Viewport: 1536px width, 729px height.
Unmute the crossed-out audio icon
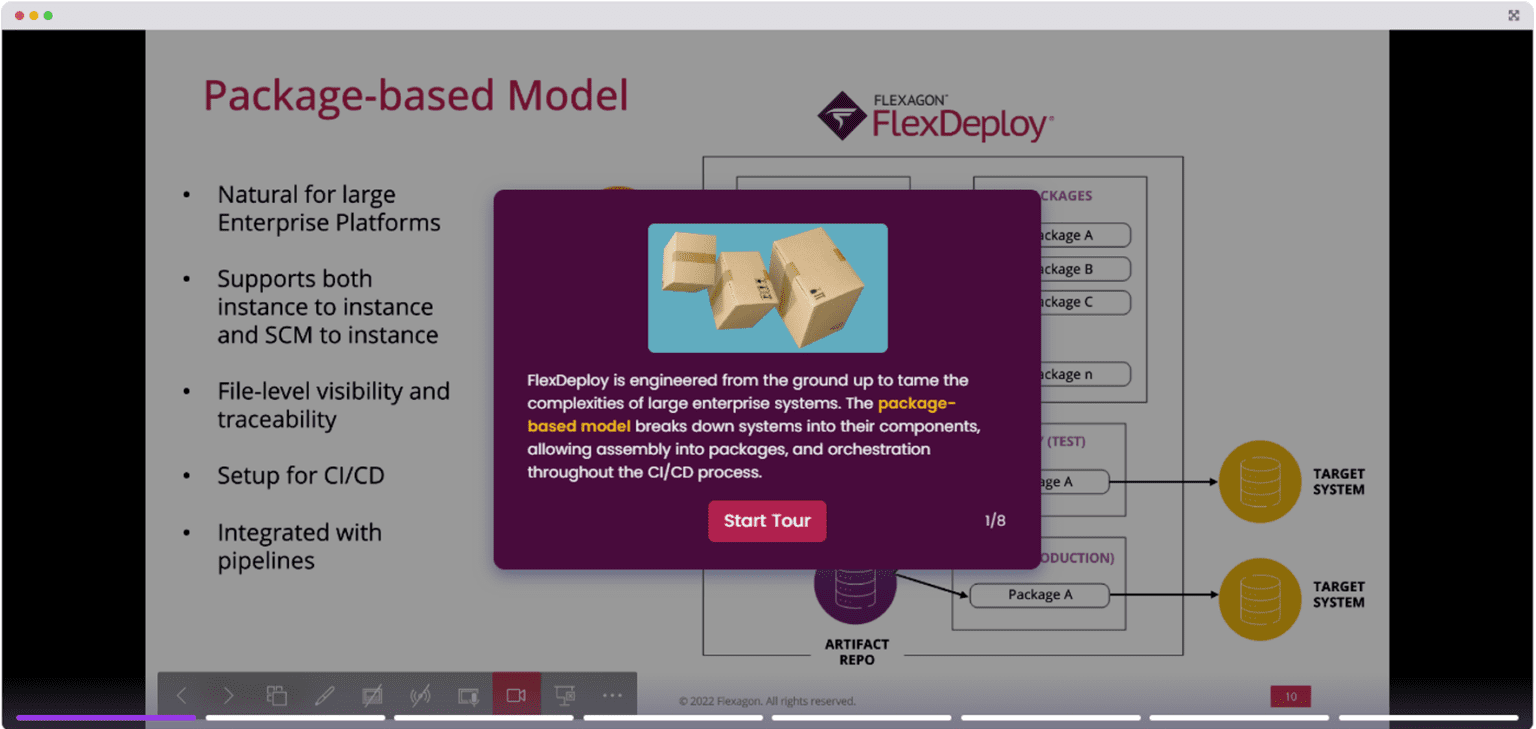coord(420,695)
